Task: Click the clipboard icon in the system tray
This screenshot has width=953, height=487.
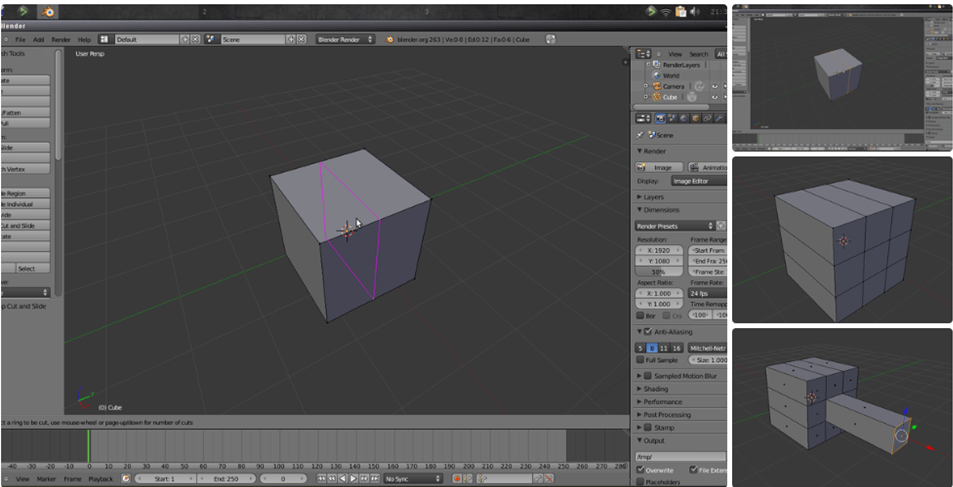Action: [x=681, y=12]
